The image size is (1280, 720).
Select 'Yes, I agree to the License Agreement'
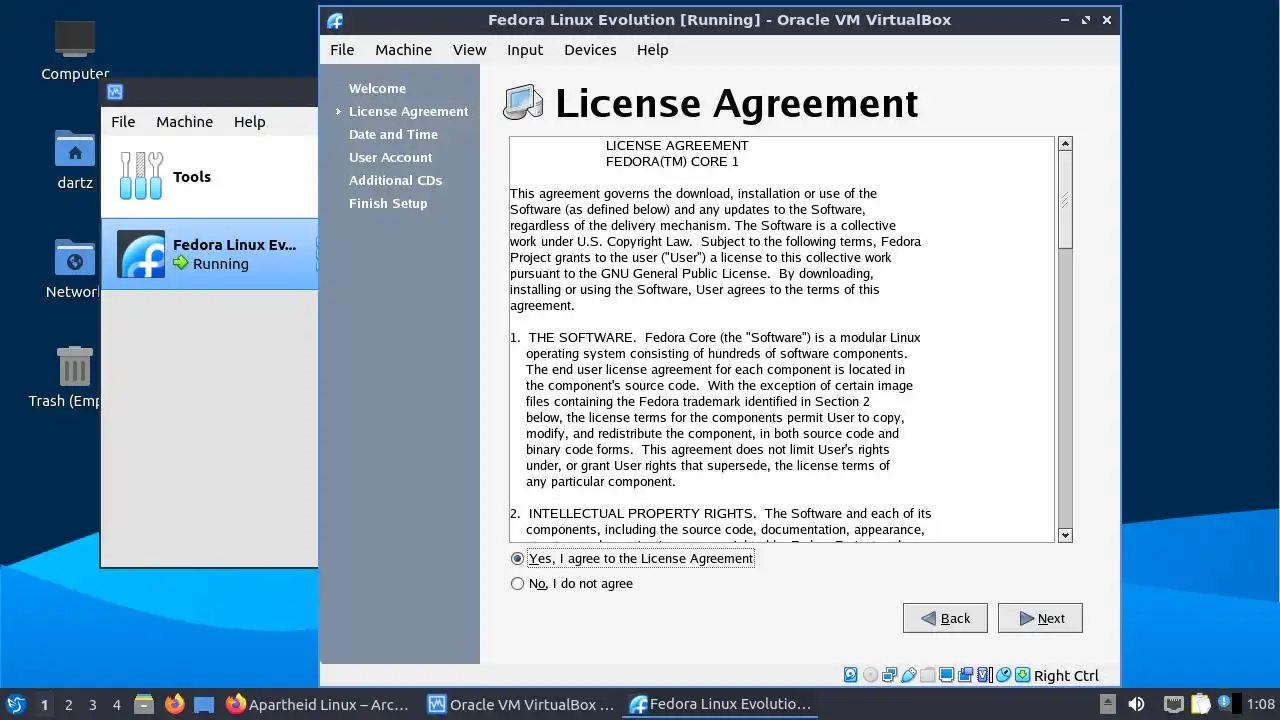click(632, 558)
